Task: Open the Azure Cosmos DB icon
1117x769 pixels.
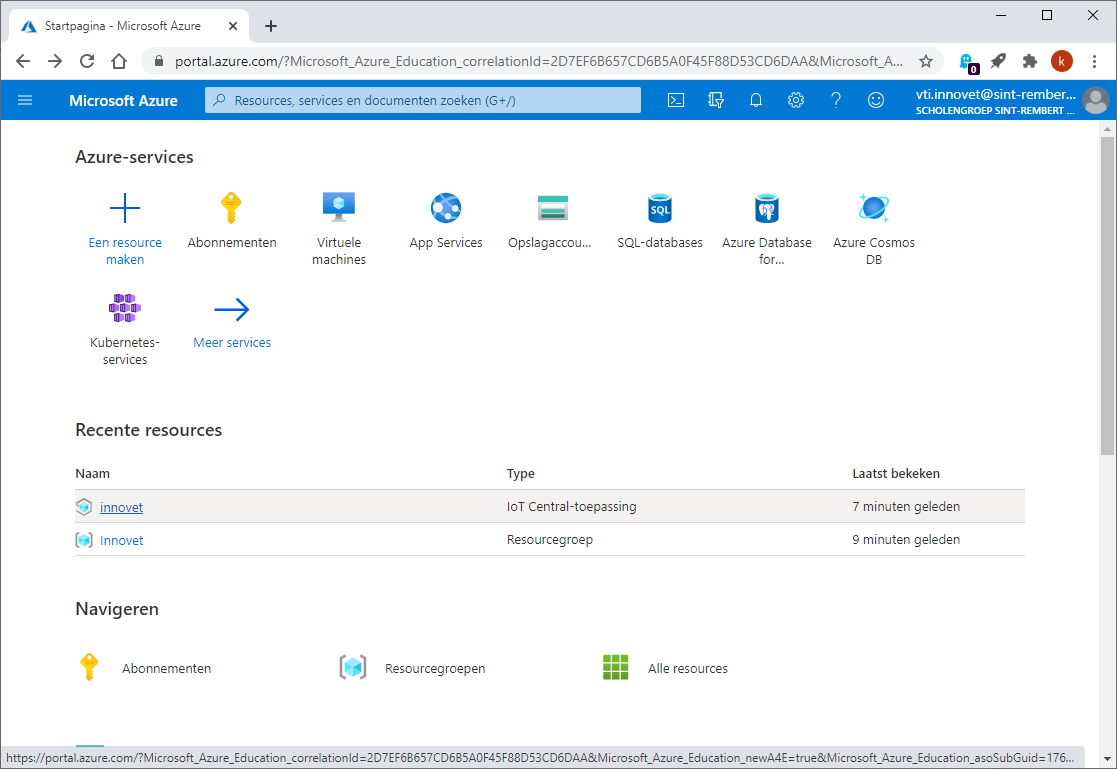Action: pyautogui.click(x=874, y=208)
